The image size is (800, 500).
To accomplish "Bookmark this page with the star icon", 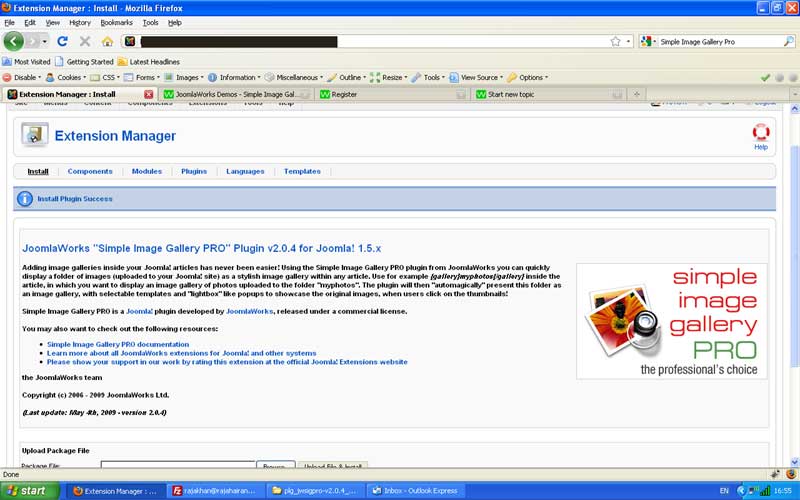I will [615, 41].
